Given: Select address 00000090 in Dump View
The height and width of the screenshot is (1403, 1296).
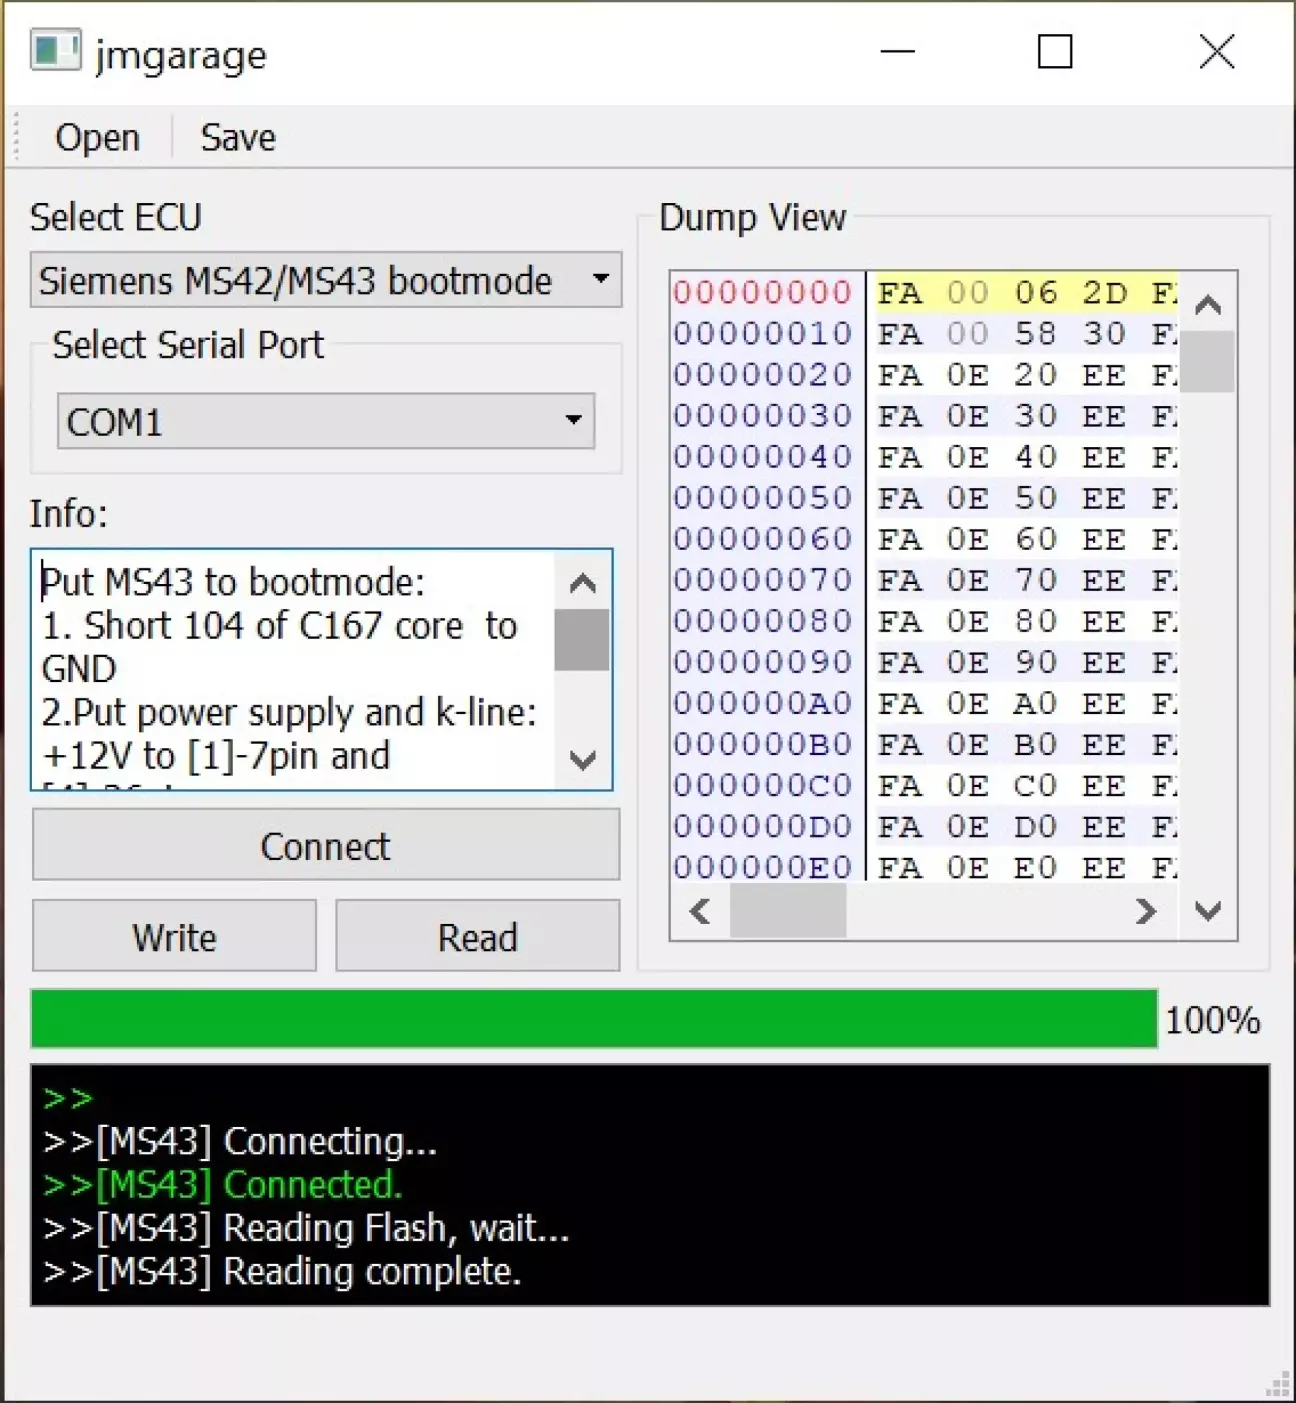Looking at the screenshot, I should click(x=762, y=661).
